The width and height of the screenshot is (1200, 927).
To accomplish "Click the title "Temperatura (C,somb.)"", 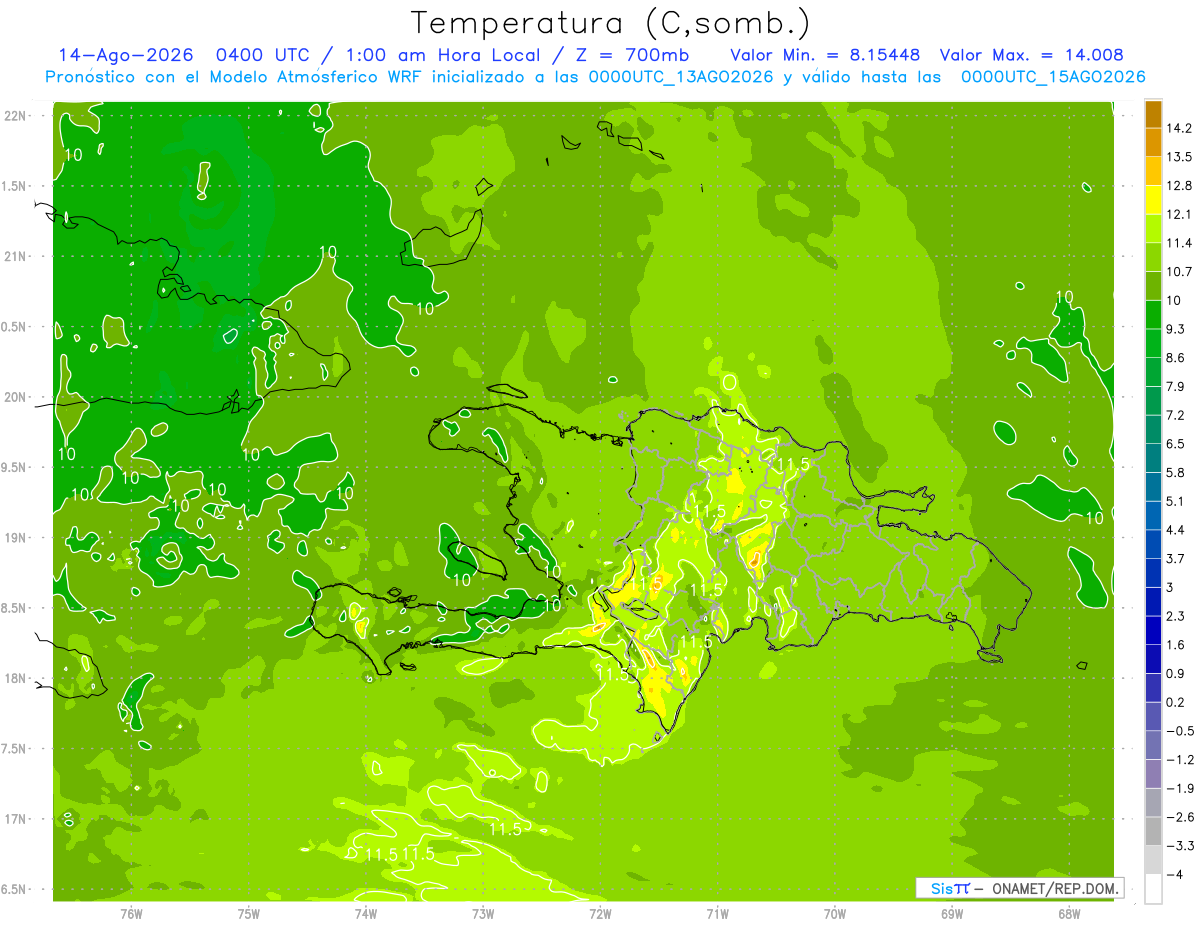I will point(611,22).
